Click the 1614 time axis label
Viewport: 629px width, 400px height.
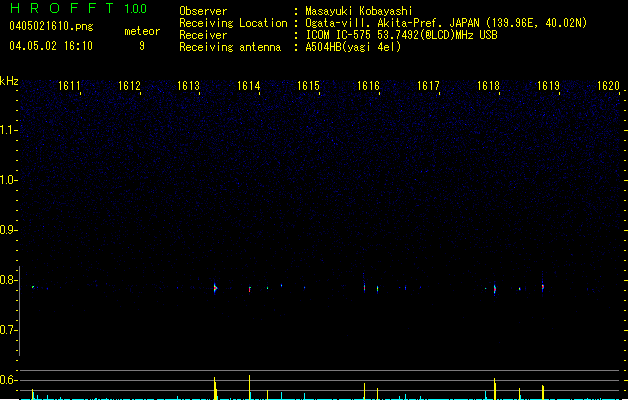[x=249, y=86]
